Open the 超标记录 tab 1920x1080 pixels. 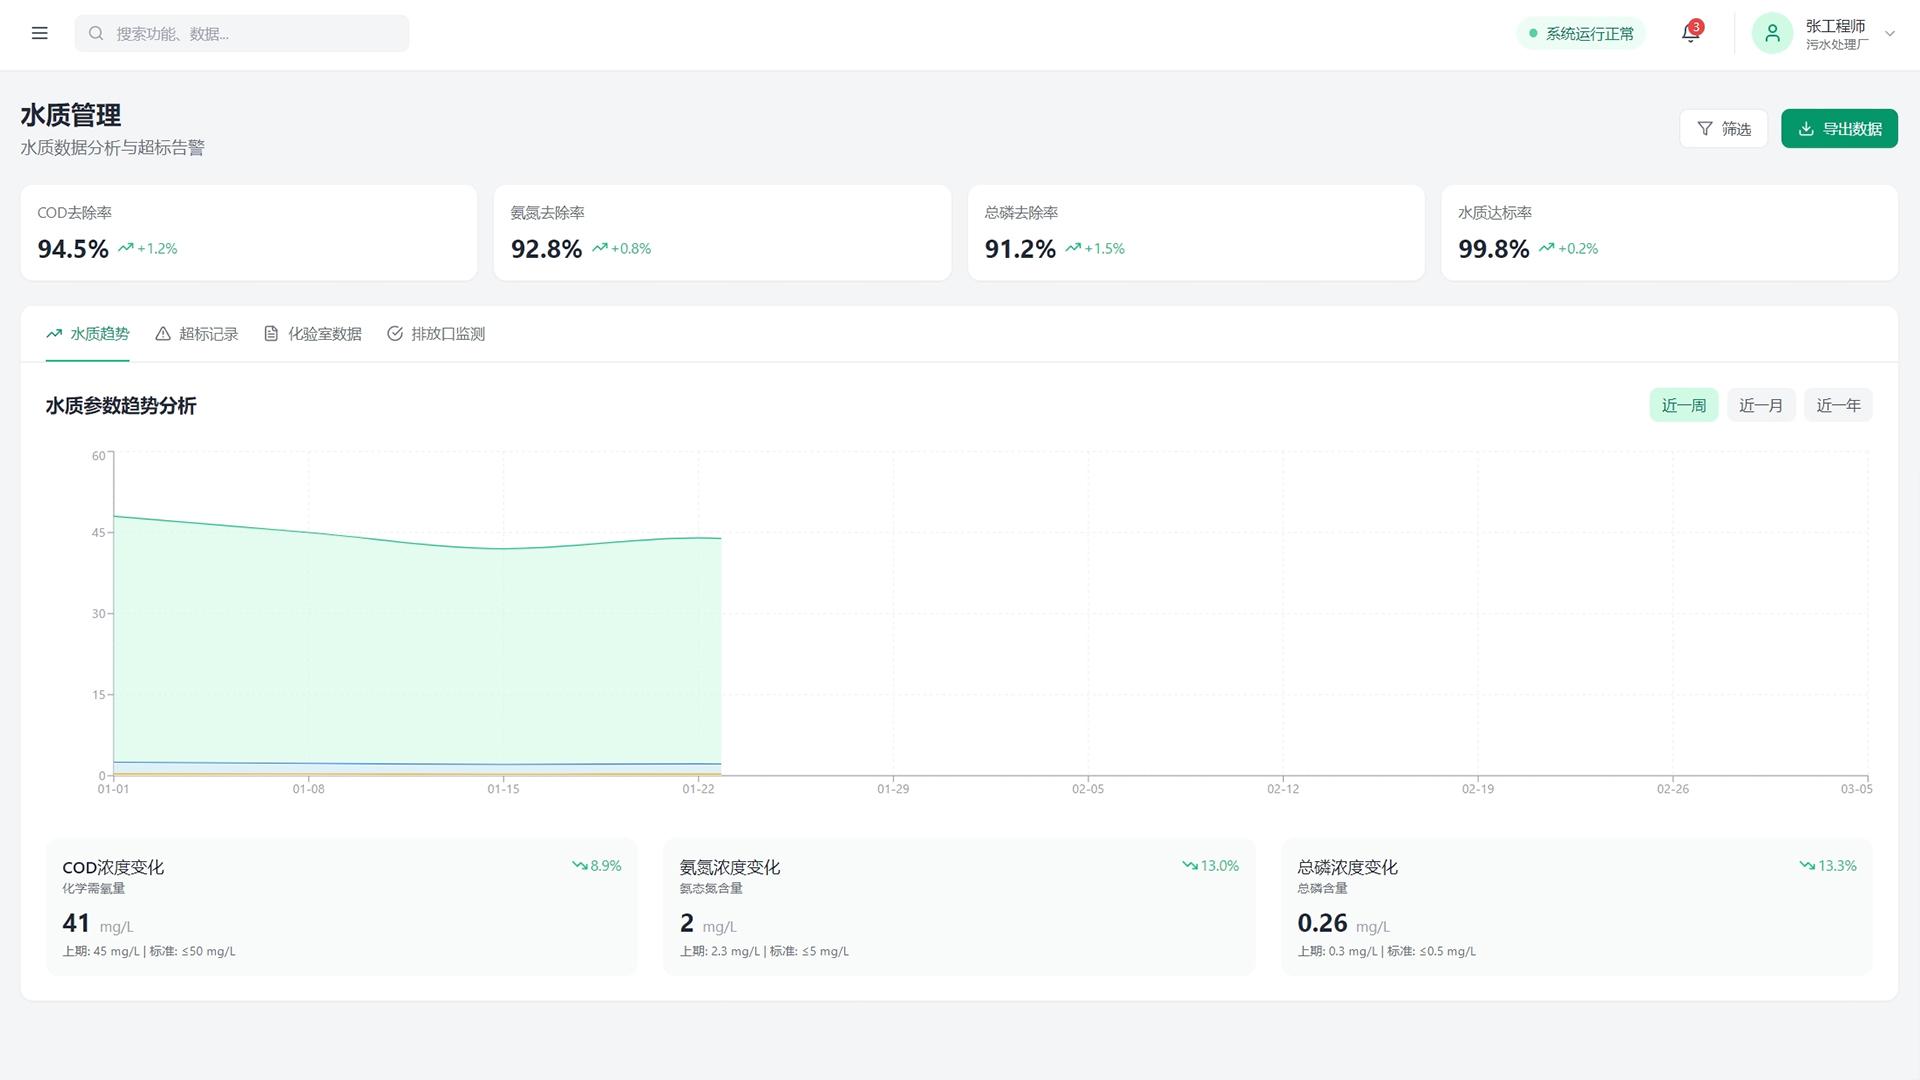(197, 334)
